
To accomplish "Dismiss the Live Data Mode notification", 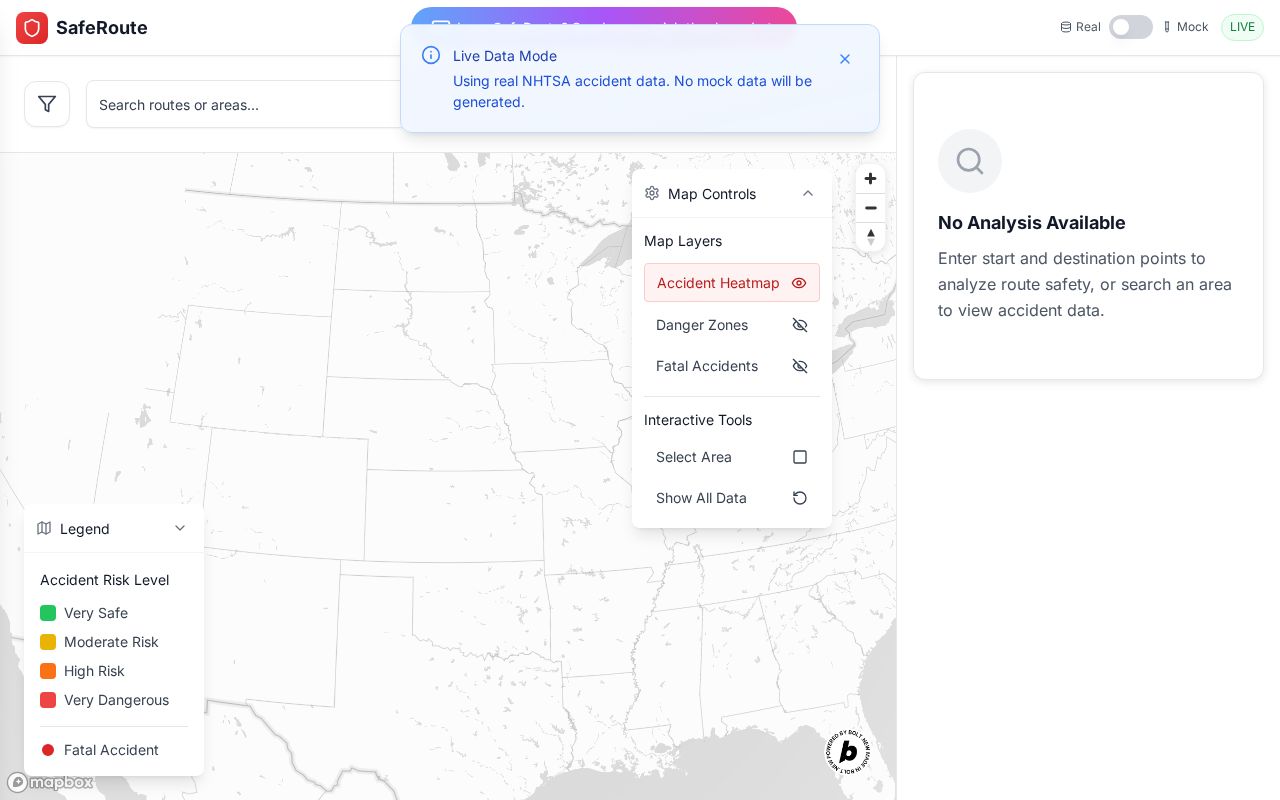I will tap(845, 59).
